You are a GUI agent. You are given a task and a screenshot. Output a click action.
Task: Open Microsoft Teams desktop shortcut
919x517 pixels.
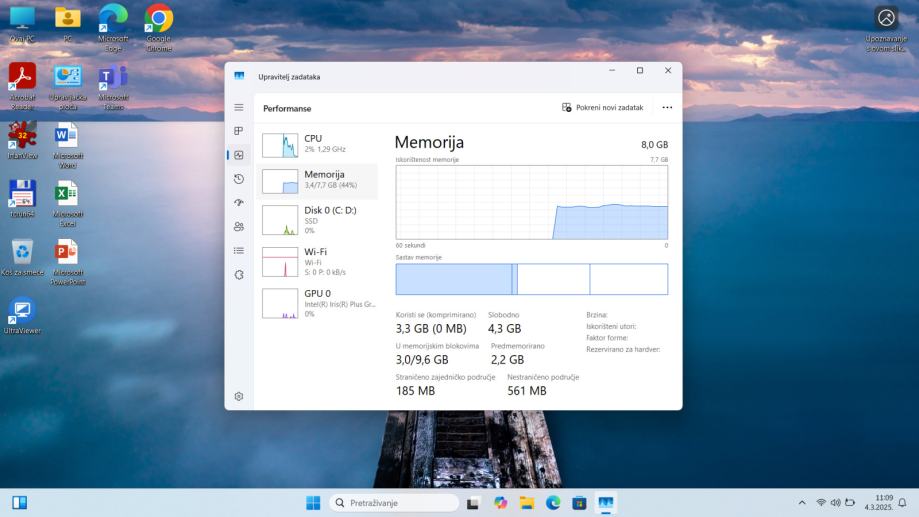click(x=113, y=86)
